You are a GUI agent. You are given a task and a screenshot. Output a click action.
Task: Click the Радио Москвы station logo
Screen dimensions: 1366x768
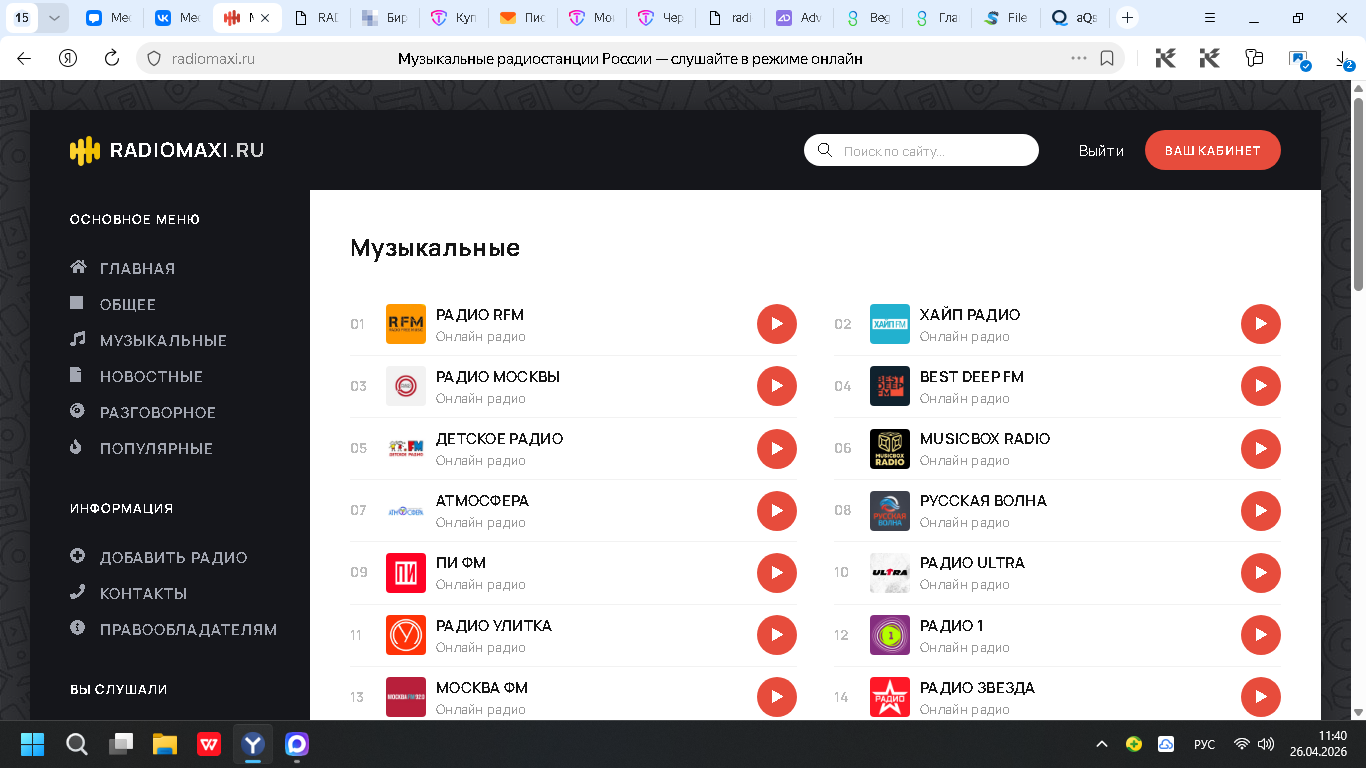[406, 386]
